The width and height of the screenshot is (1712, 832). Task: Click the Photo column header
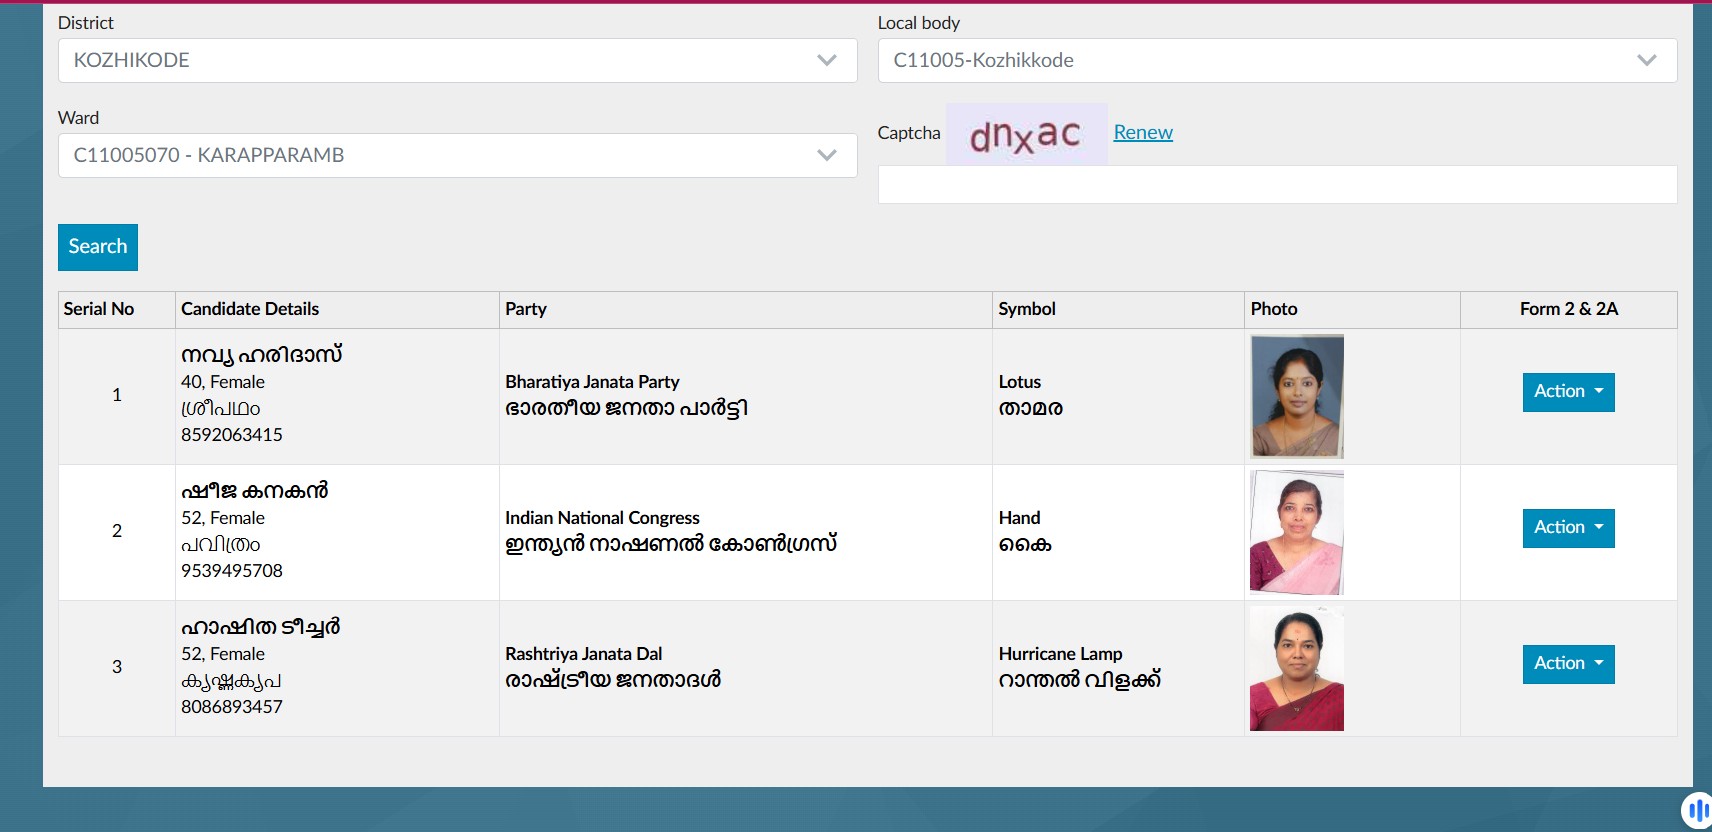click(1274, 309)
